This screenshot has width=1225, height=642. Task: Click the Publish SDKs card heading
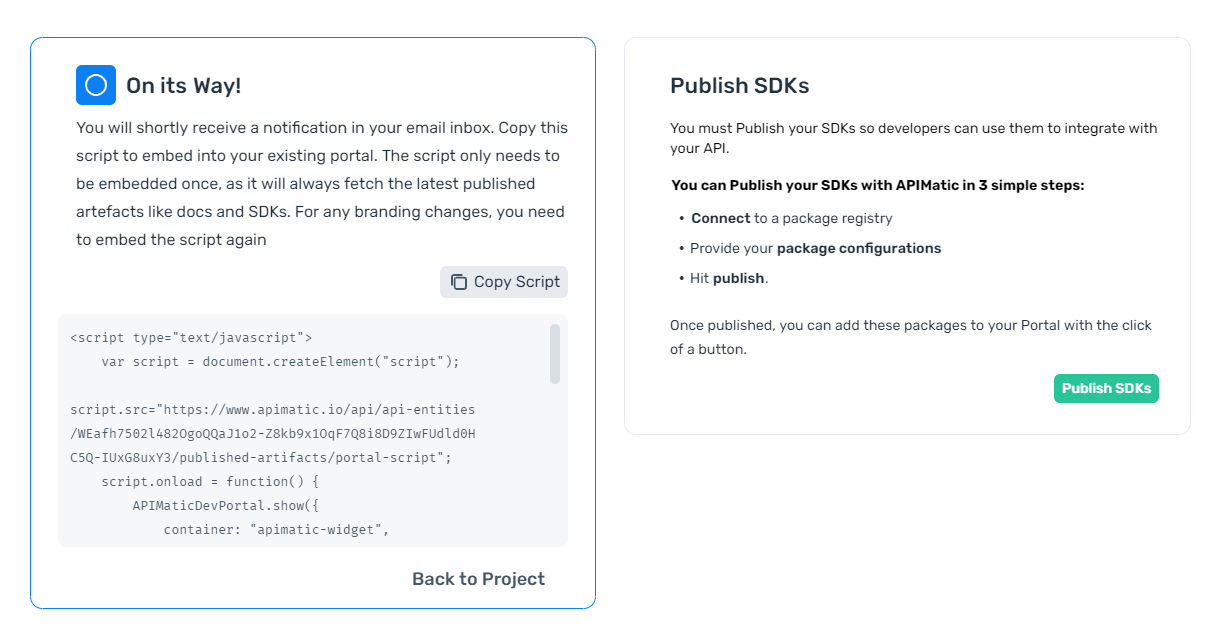(x=740, y=86)
